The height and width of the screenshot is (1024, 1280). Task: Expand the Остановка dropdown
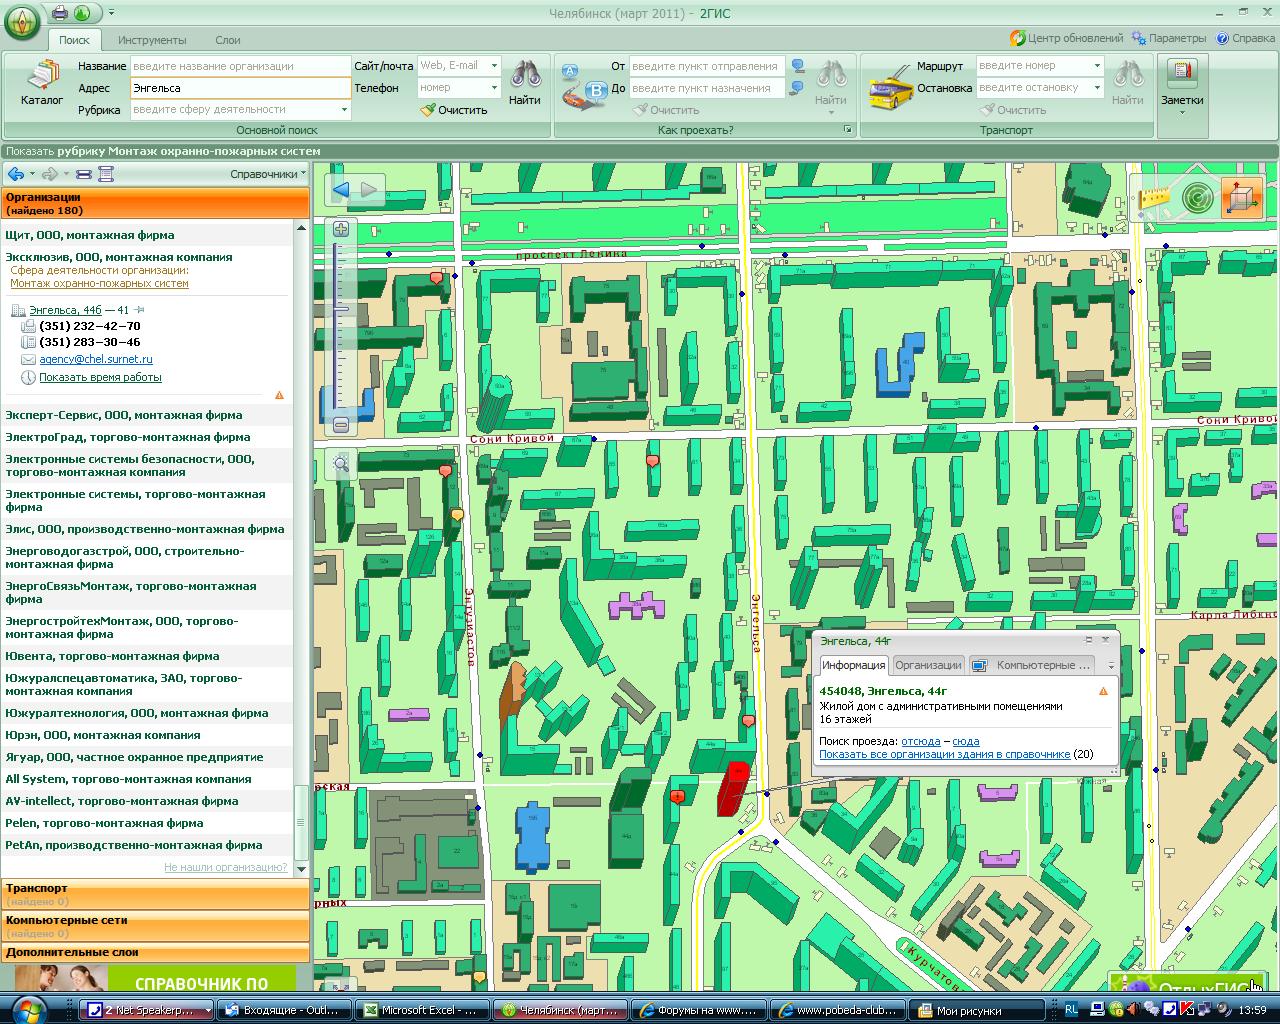pos(1097,88)
